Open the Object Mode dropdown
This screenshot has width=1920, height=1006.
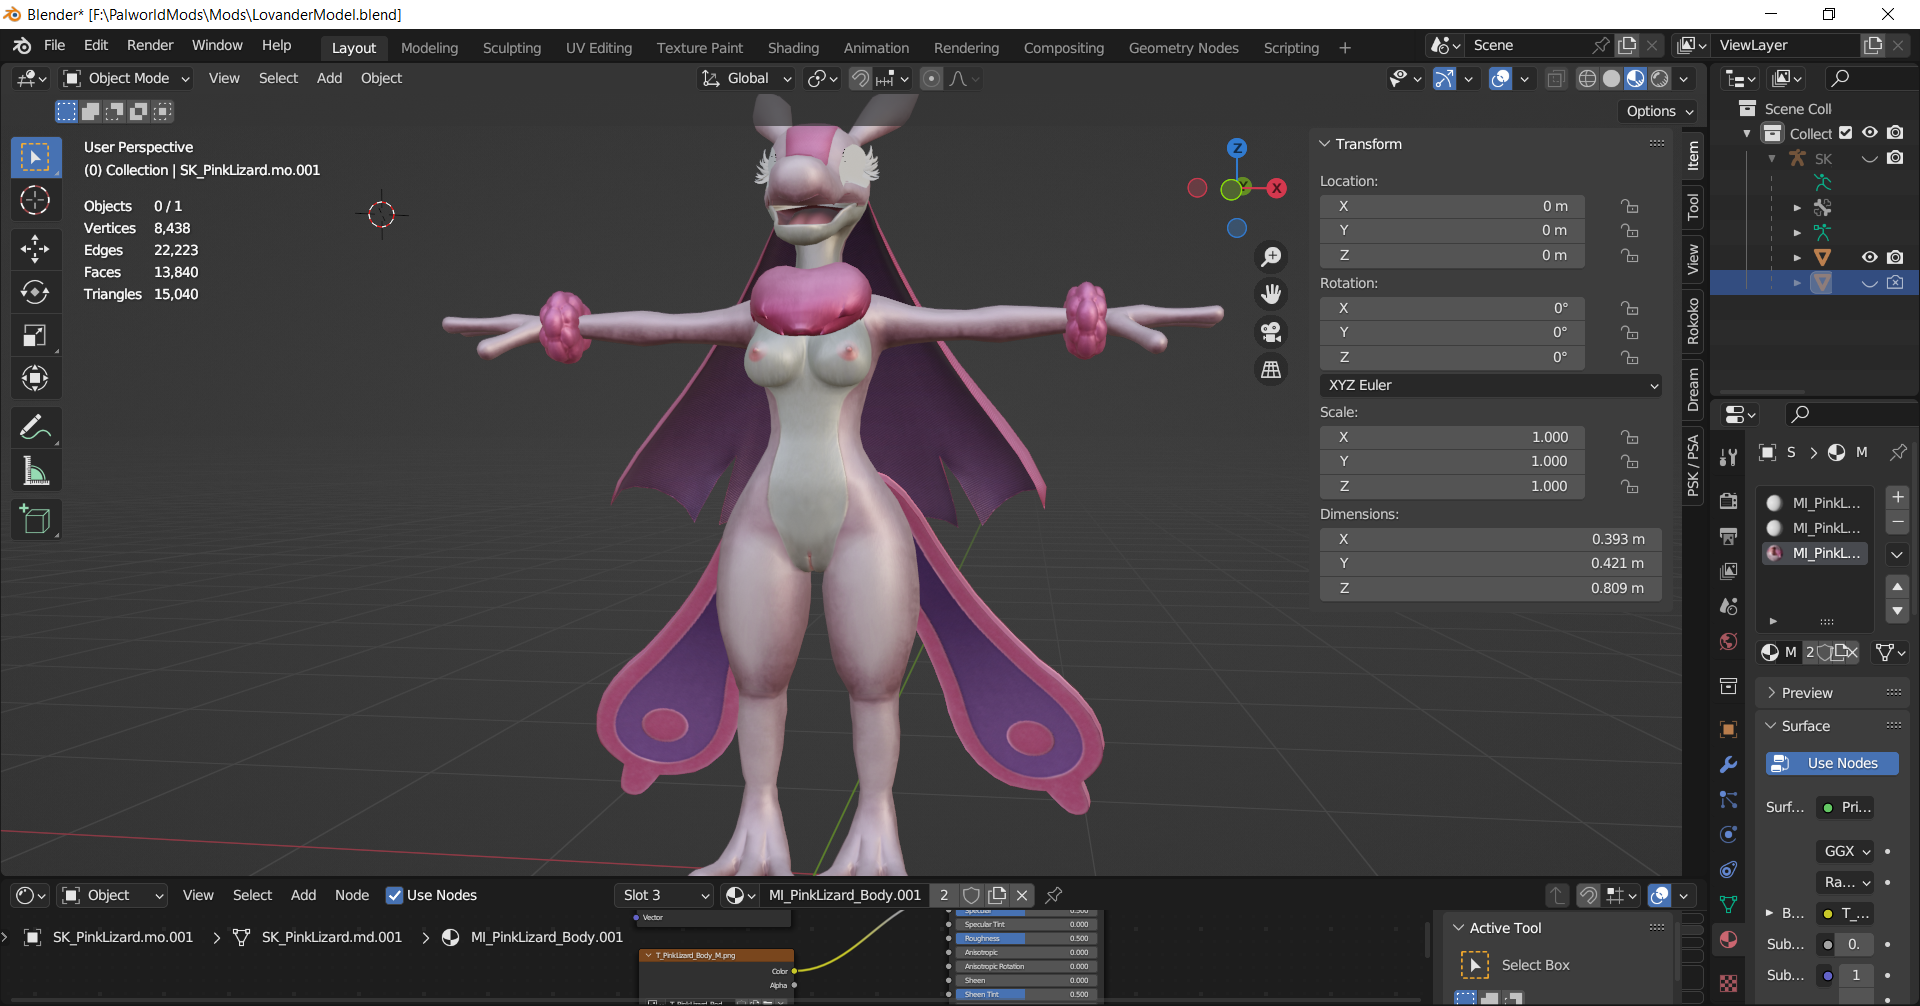(126, 78)
